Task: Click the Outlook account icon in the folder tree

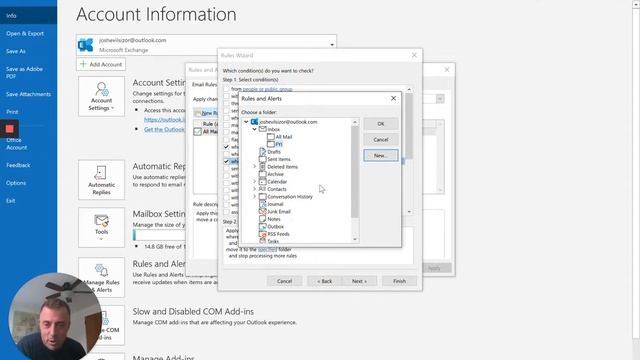Action: coord(254,122)
